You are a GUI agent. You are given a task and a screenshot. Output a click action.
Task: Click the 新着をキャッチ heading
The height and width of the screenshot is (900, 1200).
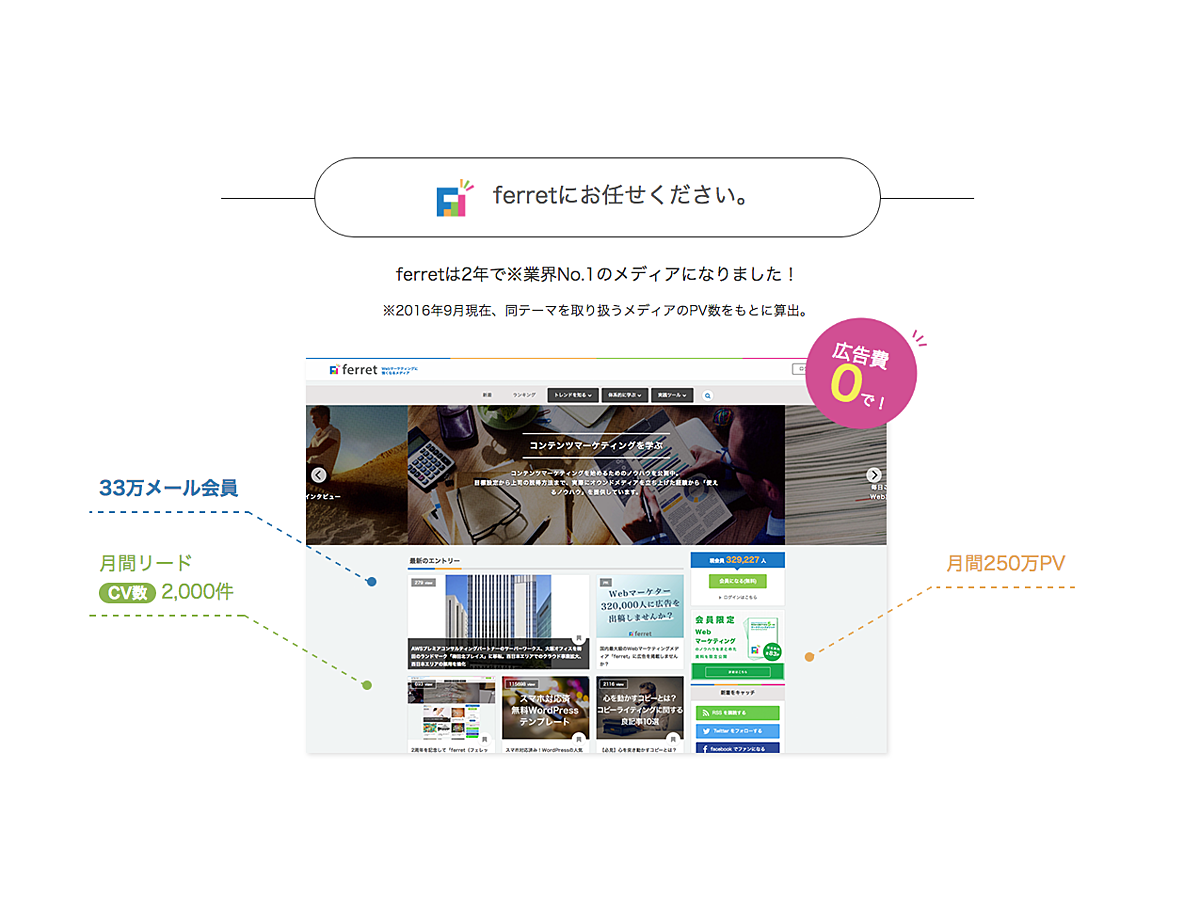(x=737, y=692)
